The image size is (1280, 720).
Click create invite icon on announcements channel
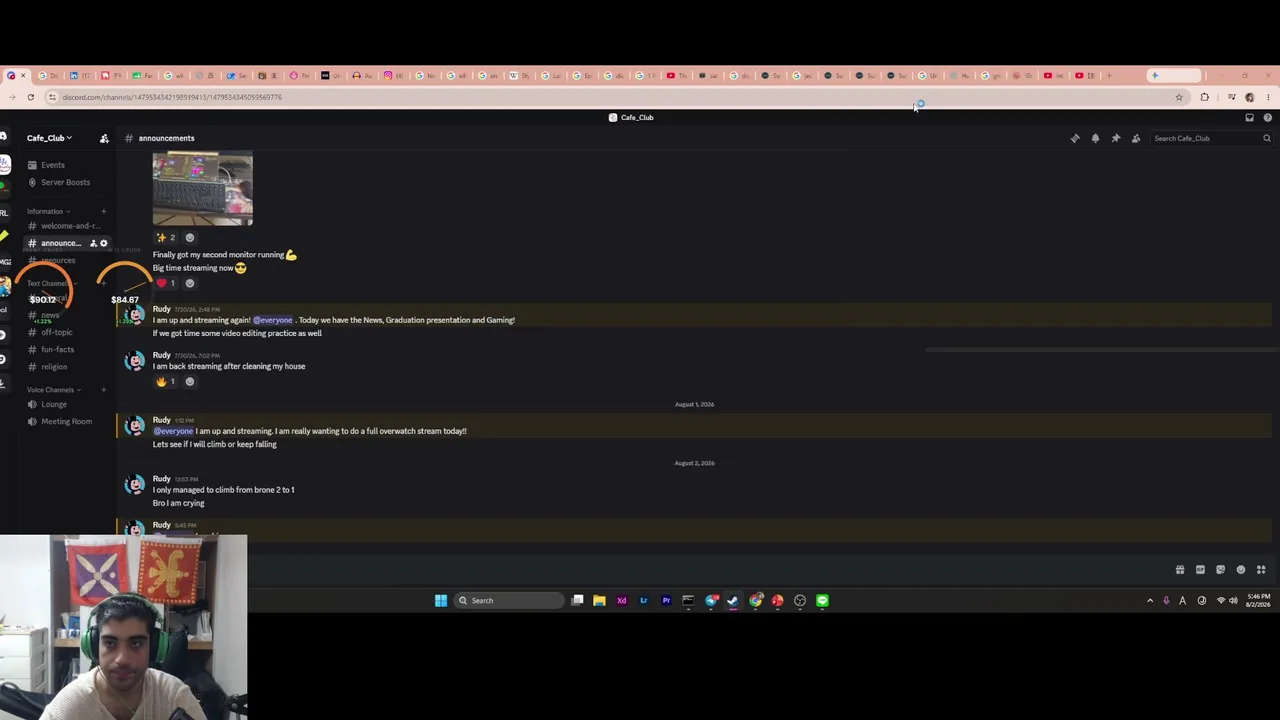pos(93,243)
